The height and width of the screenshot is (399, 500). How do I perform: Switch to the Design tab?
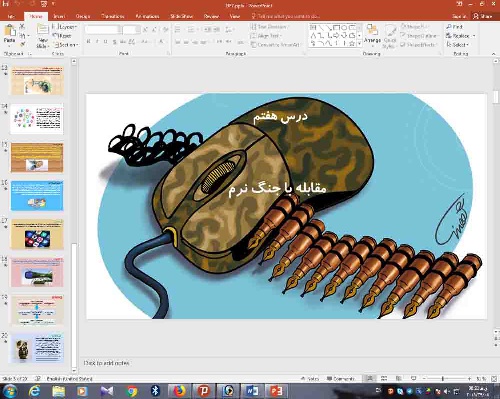(x=83, y=16)
